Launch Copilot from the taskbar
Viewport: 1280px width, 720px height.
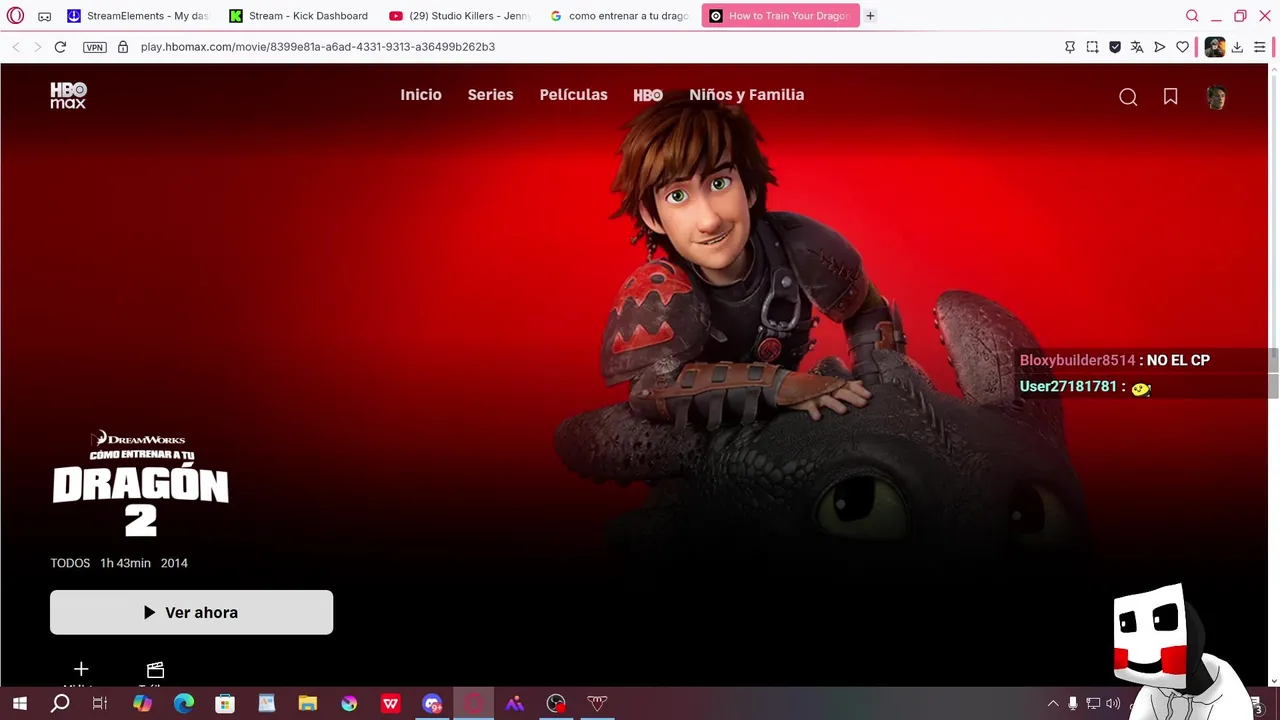pyautogui.click(x=142, y=704)
